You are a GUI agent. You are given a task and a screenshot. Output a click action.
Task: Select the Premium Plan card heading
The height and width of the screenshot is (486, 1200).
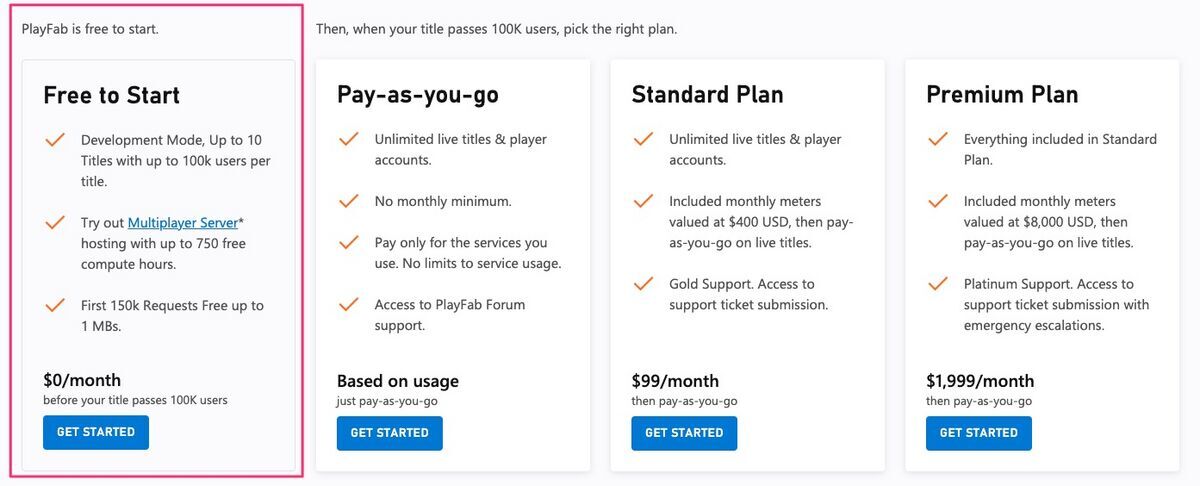[1002, 95]
